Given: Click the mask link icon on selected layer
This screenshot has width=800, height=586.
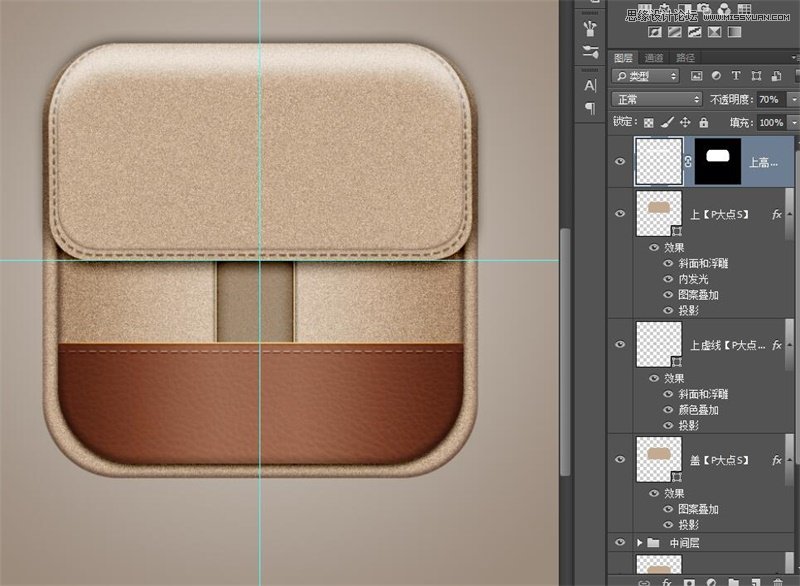Looking at the screenshot, I should pyautogui.click(x=688, y=162).
